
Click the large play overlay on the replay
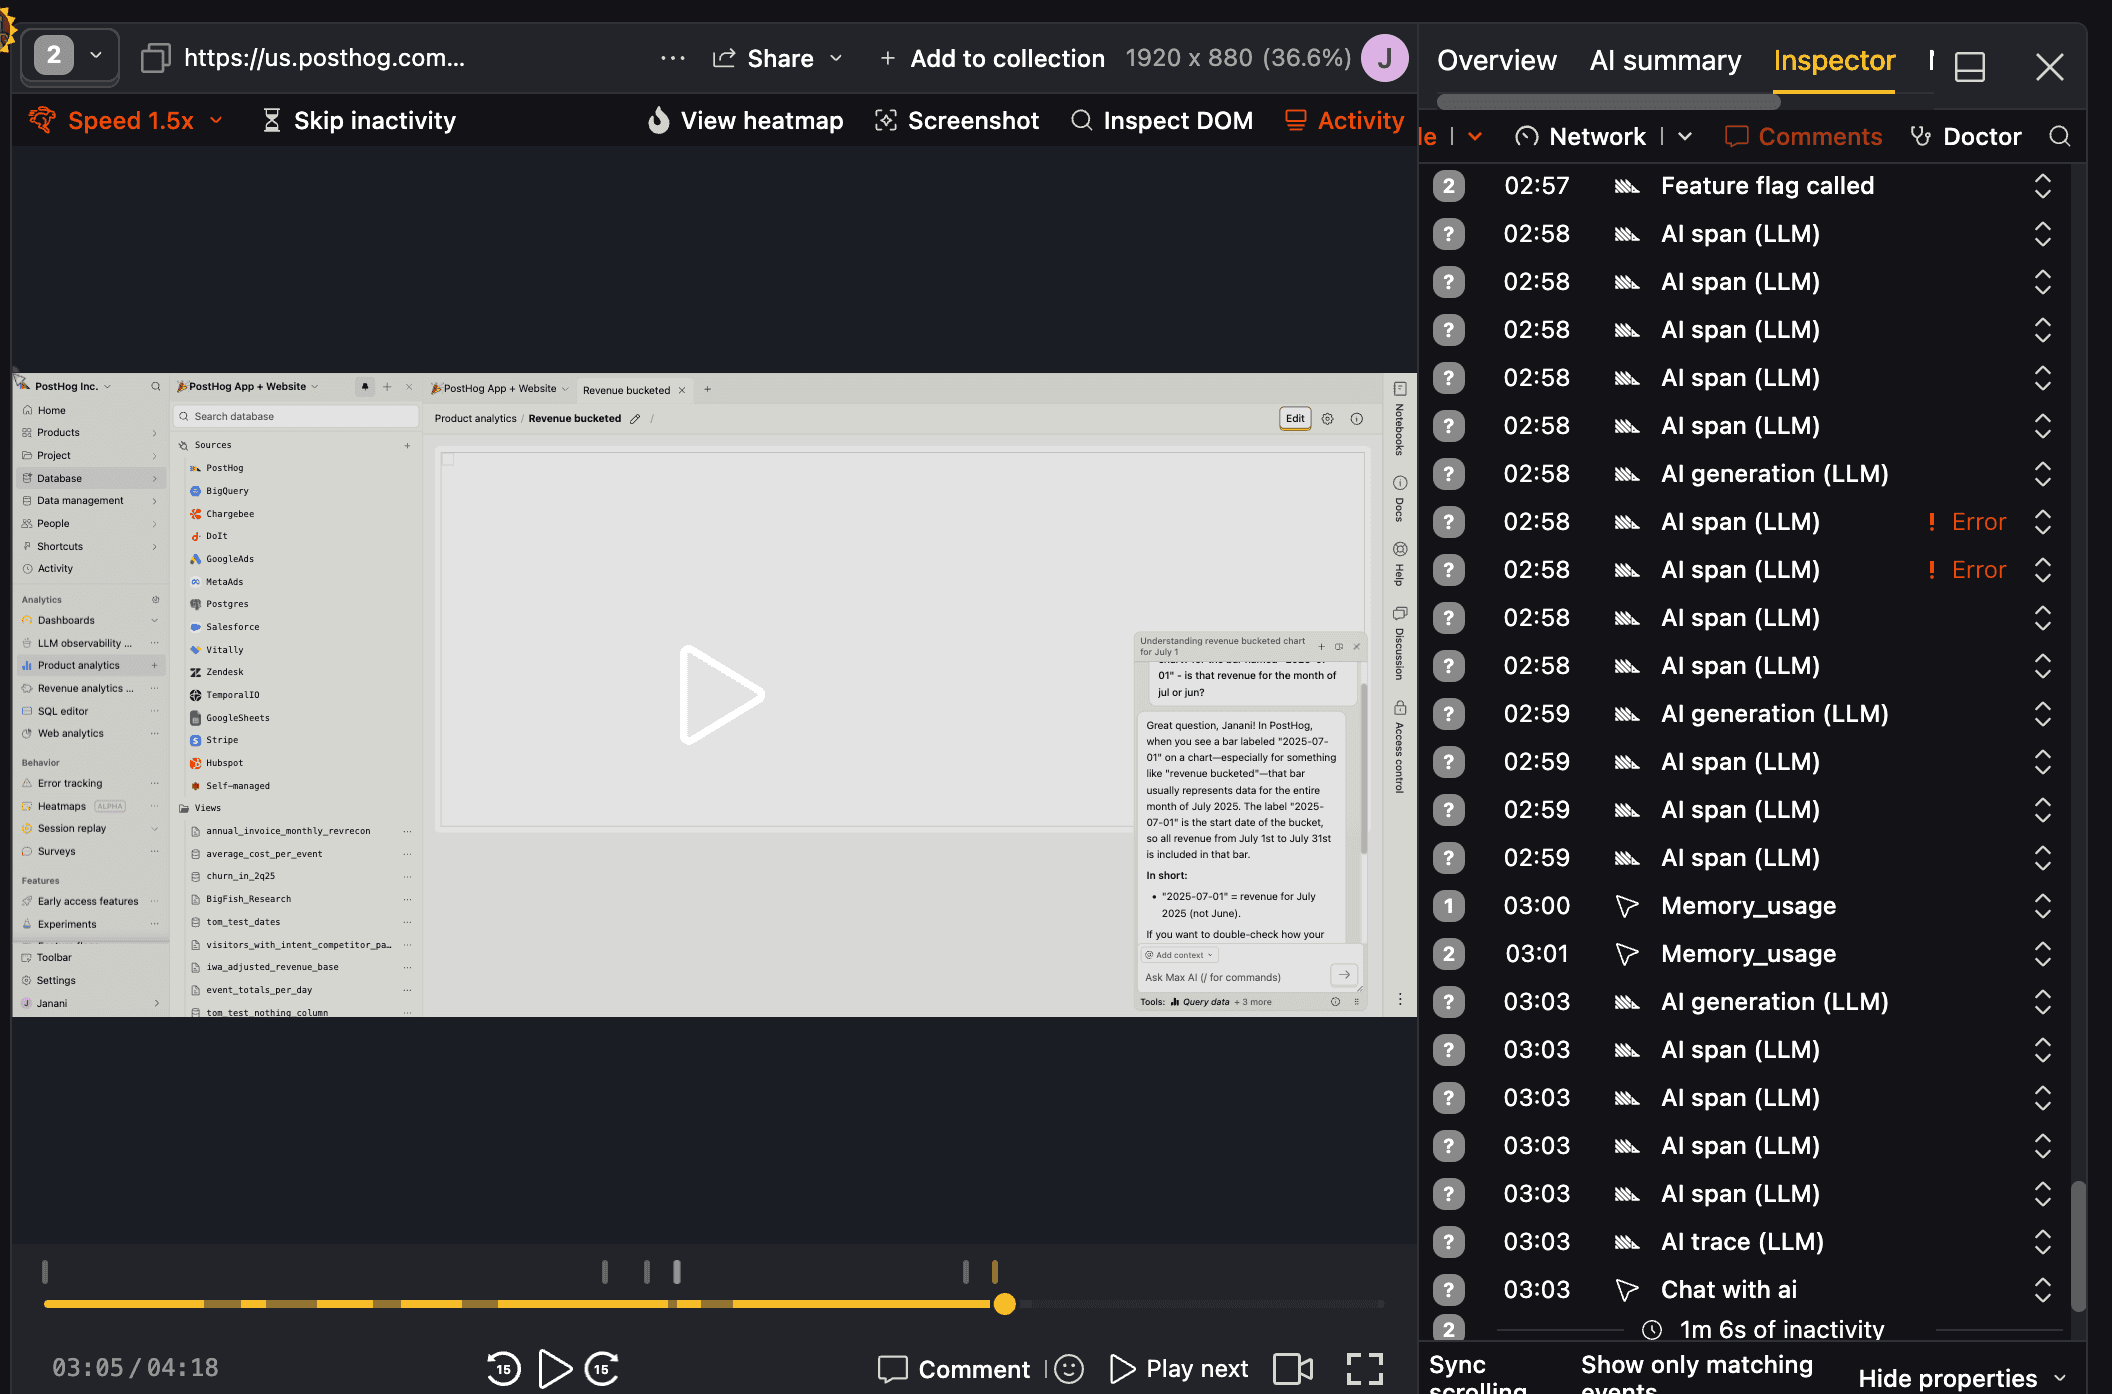(721, 695)
